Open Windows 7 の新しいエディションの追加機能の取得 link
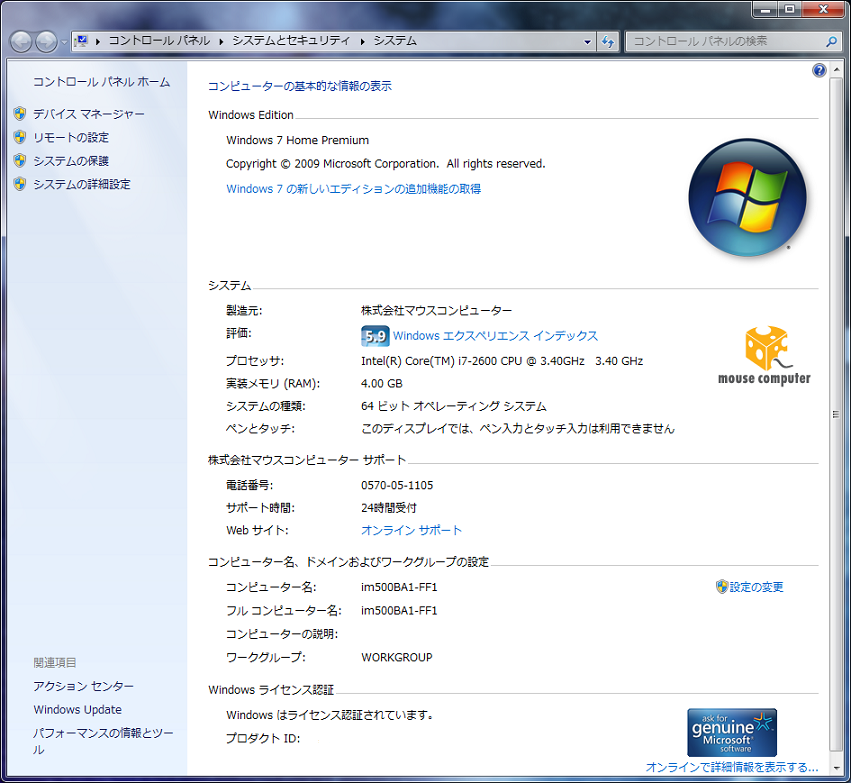The image size is (851, 783). coord(353,189)
